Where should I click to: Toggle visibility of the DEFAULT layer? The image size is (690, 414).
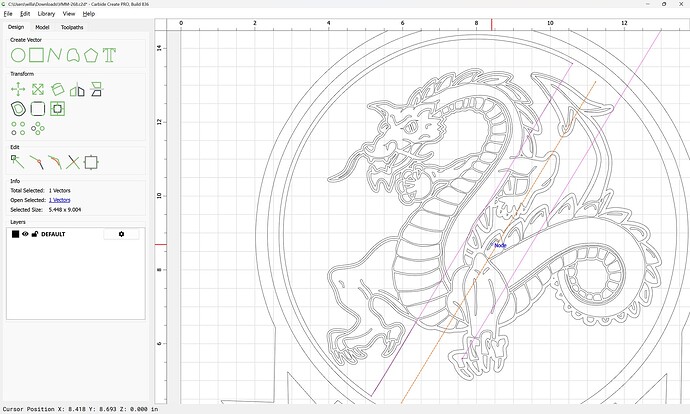(25, 234)
